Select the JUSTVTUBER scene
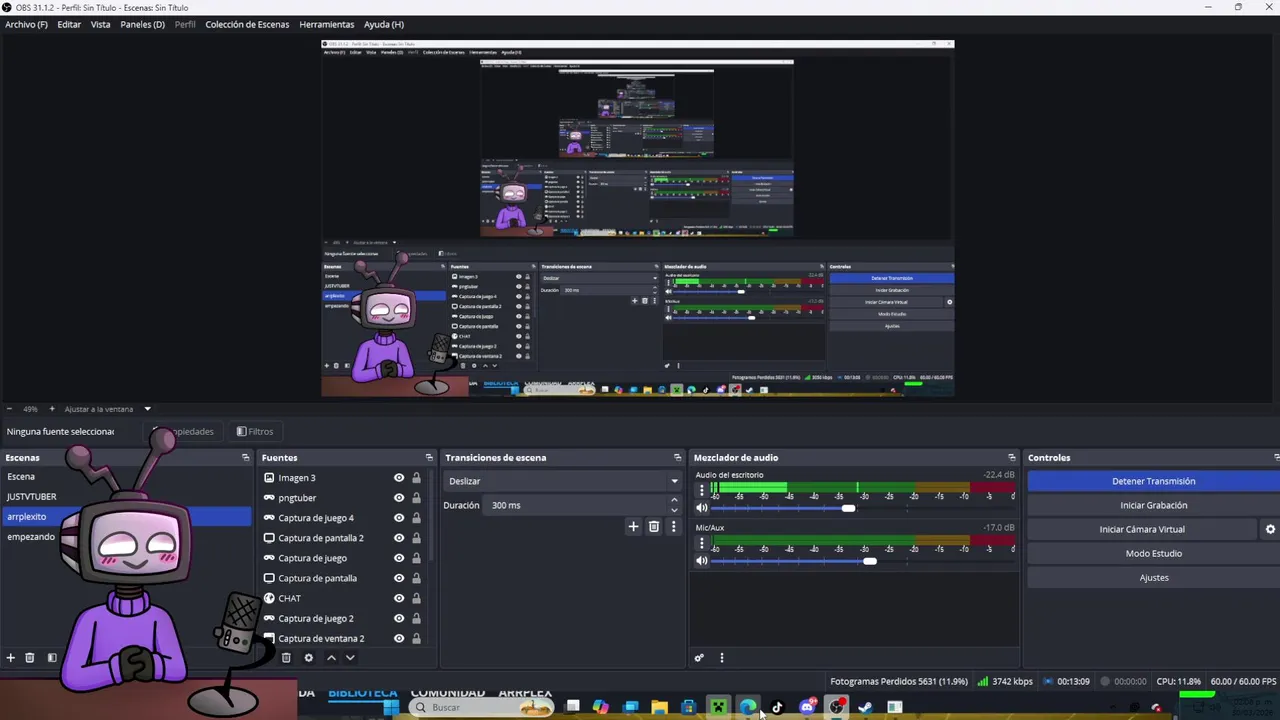Viewport: 1280px width, 720px height. tap(31, 497)
